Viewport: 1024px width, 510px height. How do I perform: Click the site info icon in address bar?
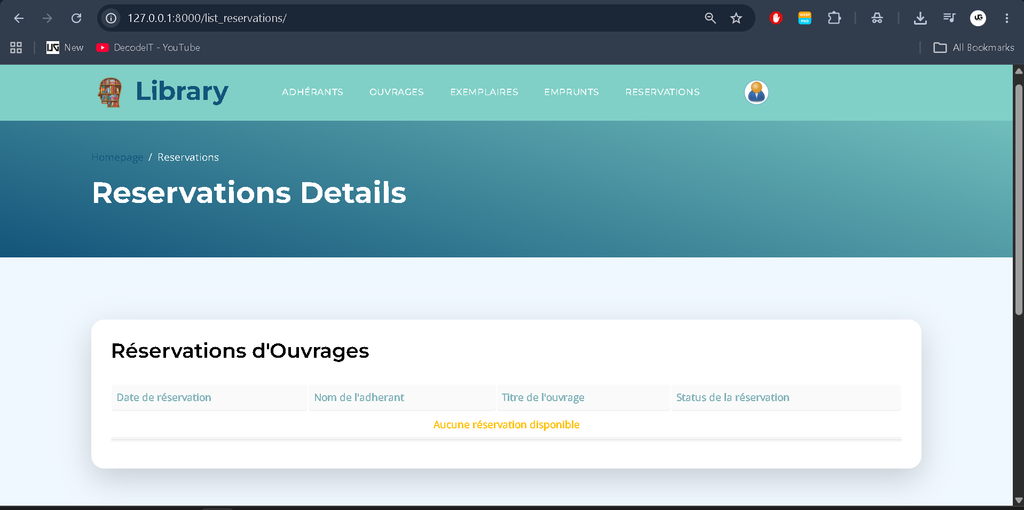(111, 18)
